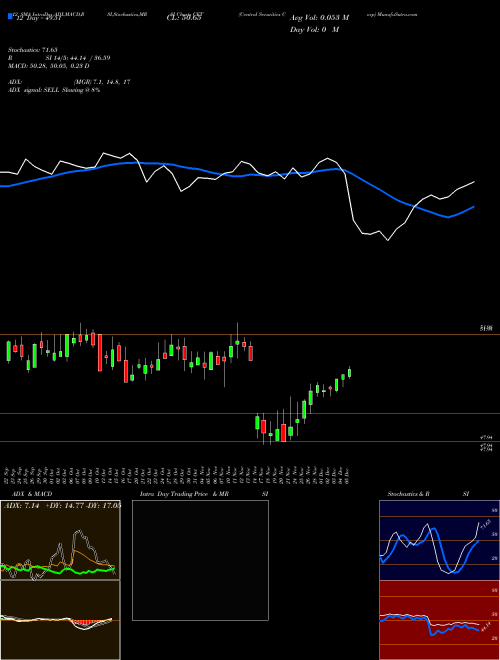This screenshot has width=500, height=660.
Task: Click the blue Stochastics mini chart
Action: tap(439, 540)
